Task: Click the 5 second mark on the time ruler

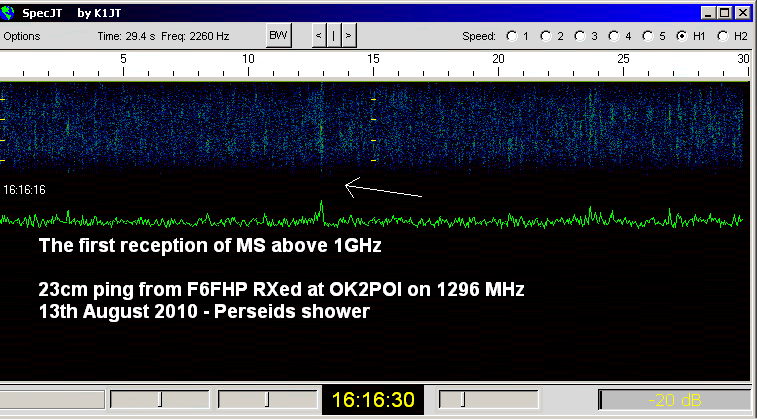Action: 124,59
